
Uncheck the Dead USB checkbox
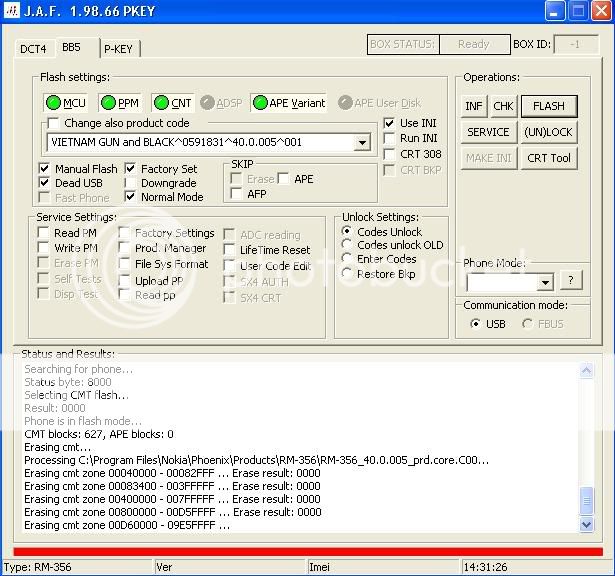(44, 183)
